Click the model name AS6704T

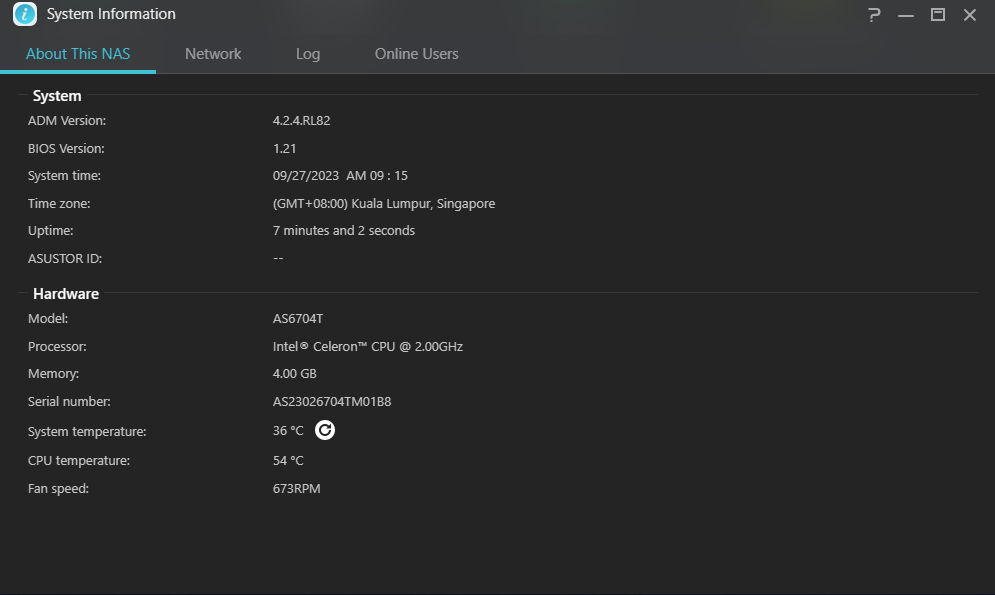(x=298, y=318)
